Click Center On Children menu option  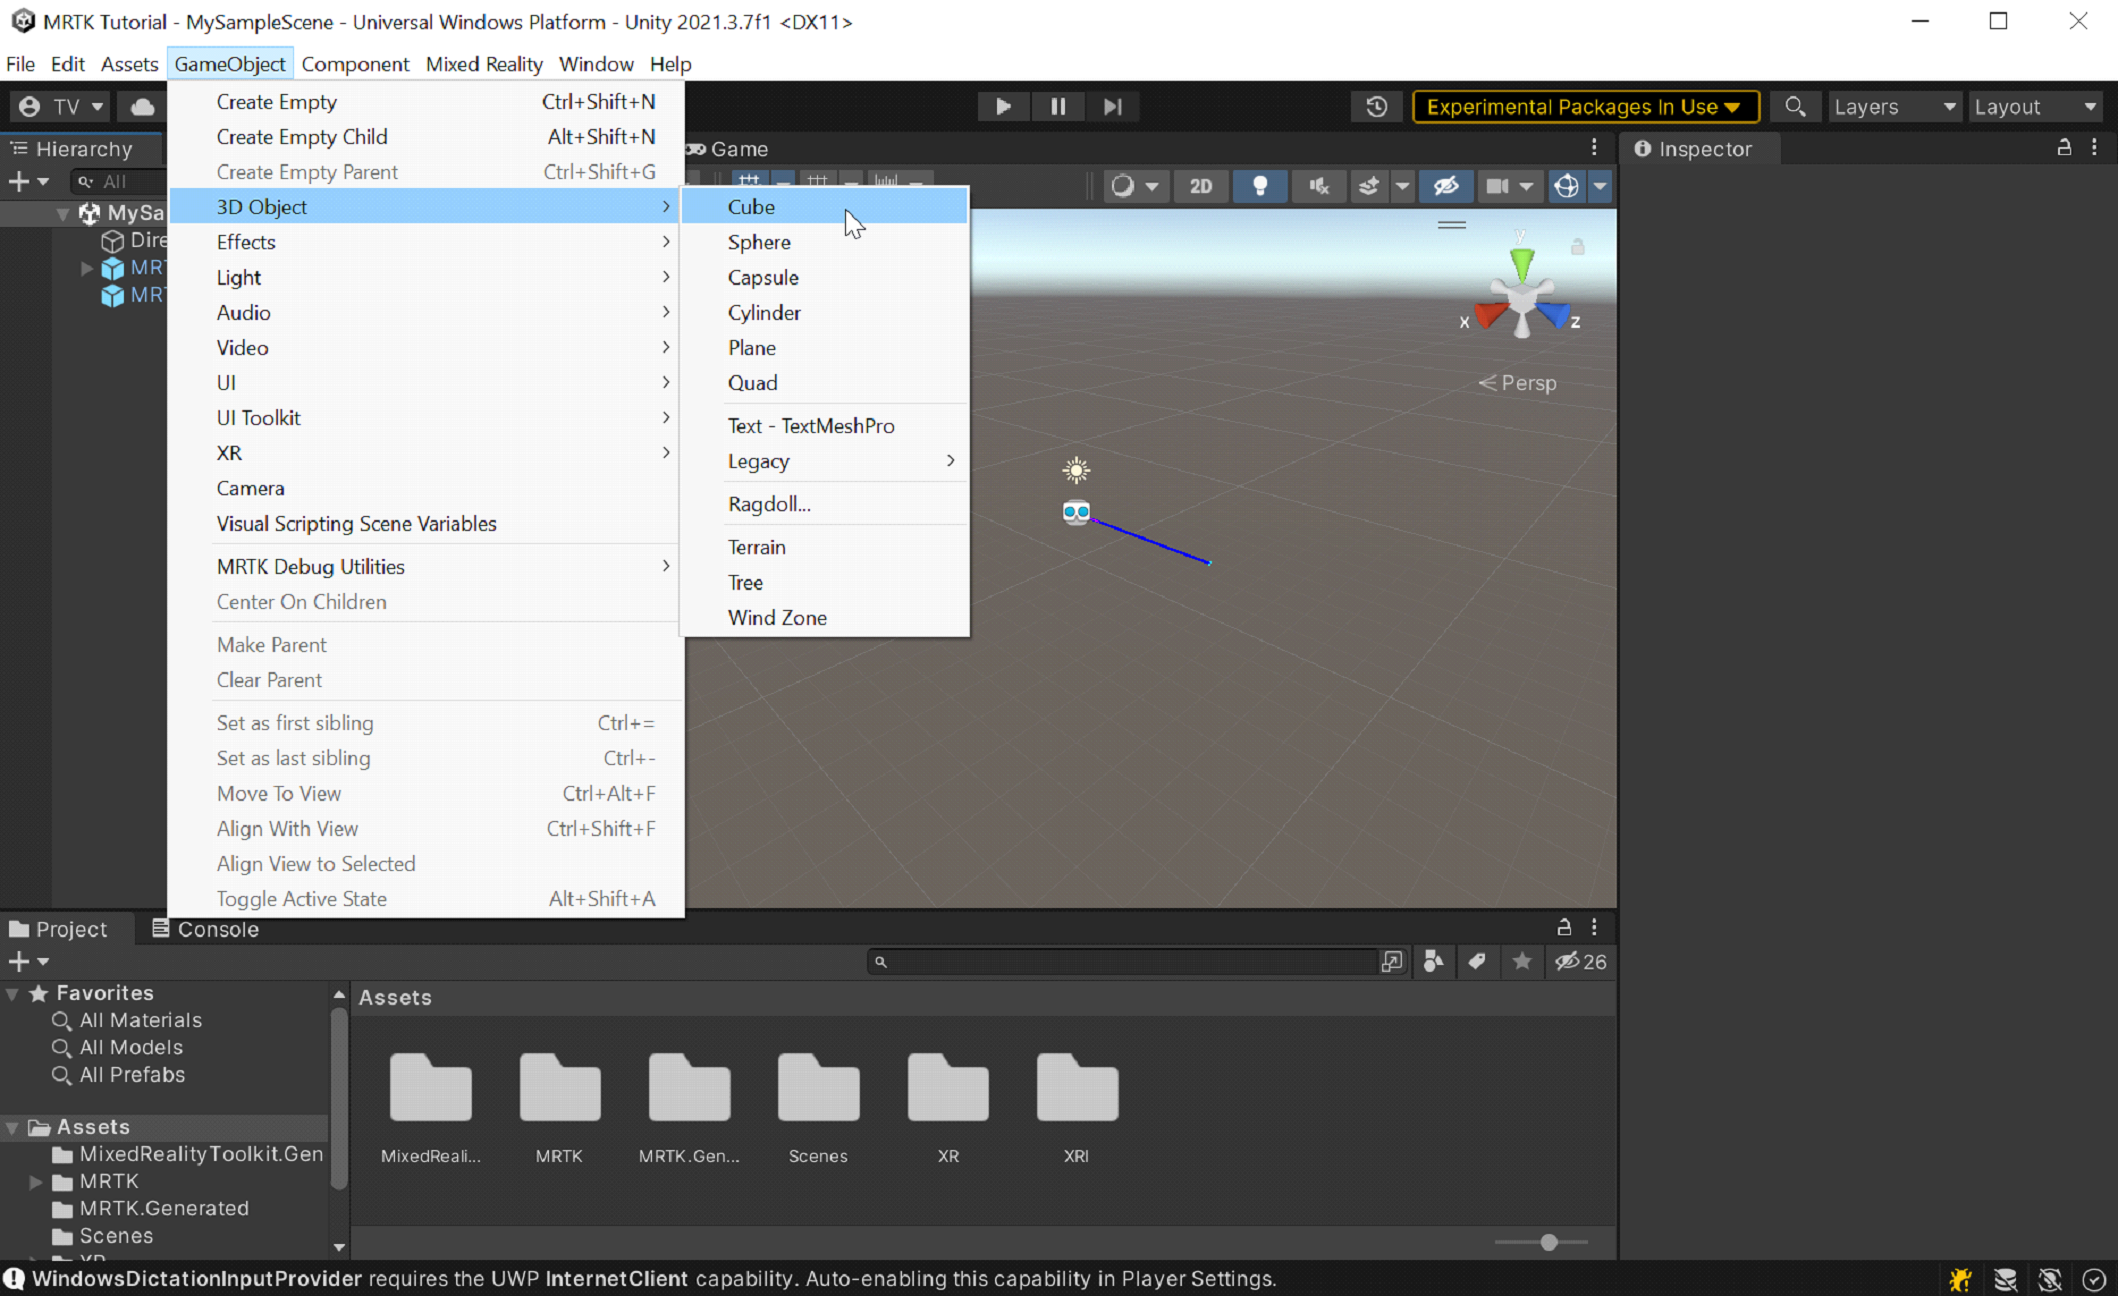pyautogui.click(x=301, y=602)
